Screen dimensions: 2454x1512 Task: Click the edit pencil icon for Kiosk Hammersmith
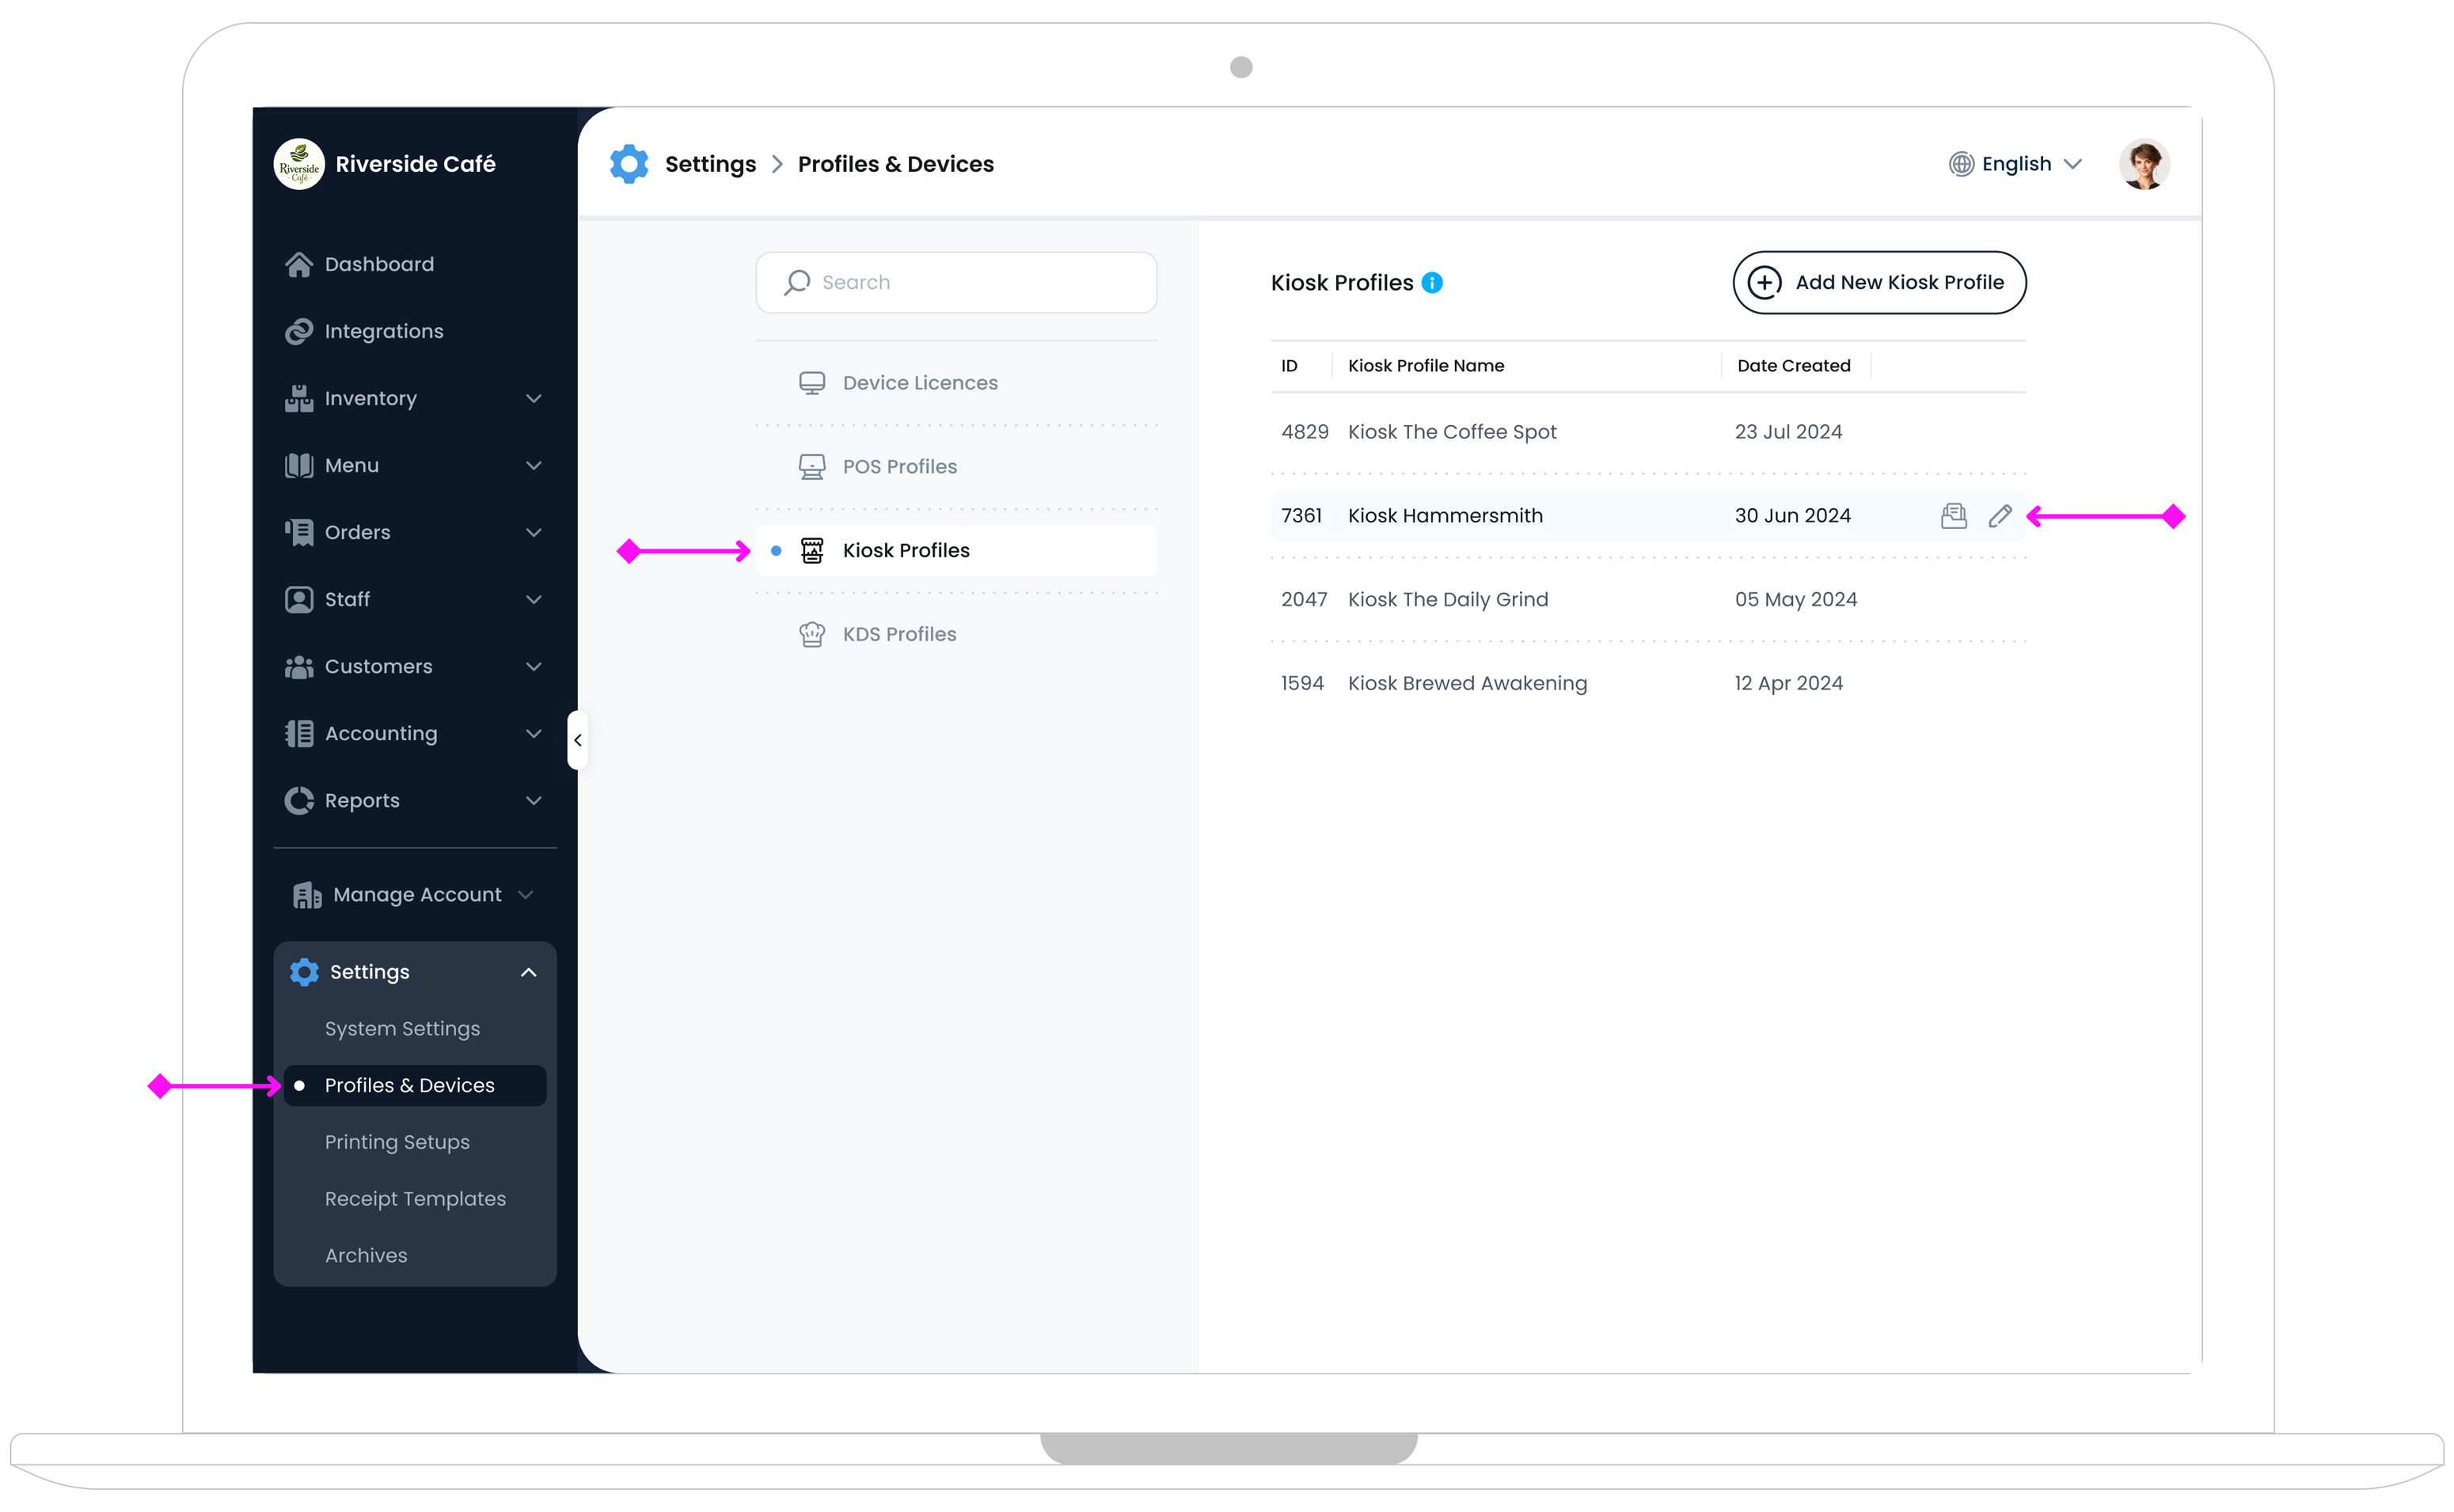pos(1999,516)
